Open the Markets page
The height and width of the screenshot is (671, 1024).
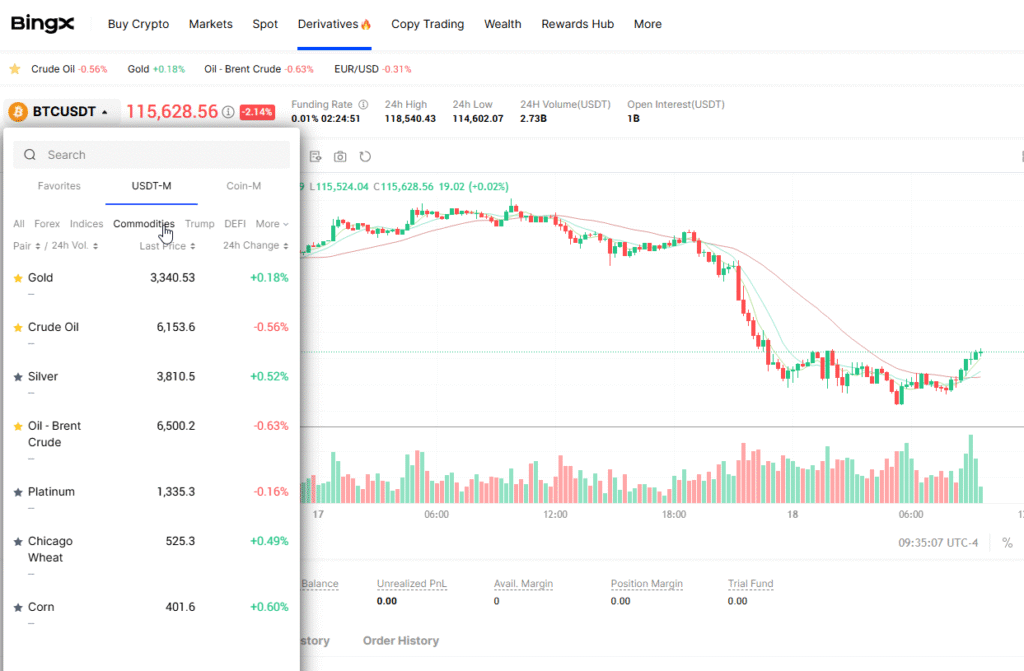click(x=210, y=24)
